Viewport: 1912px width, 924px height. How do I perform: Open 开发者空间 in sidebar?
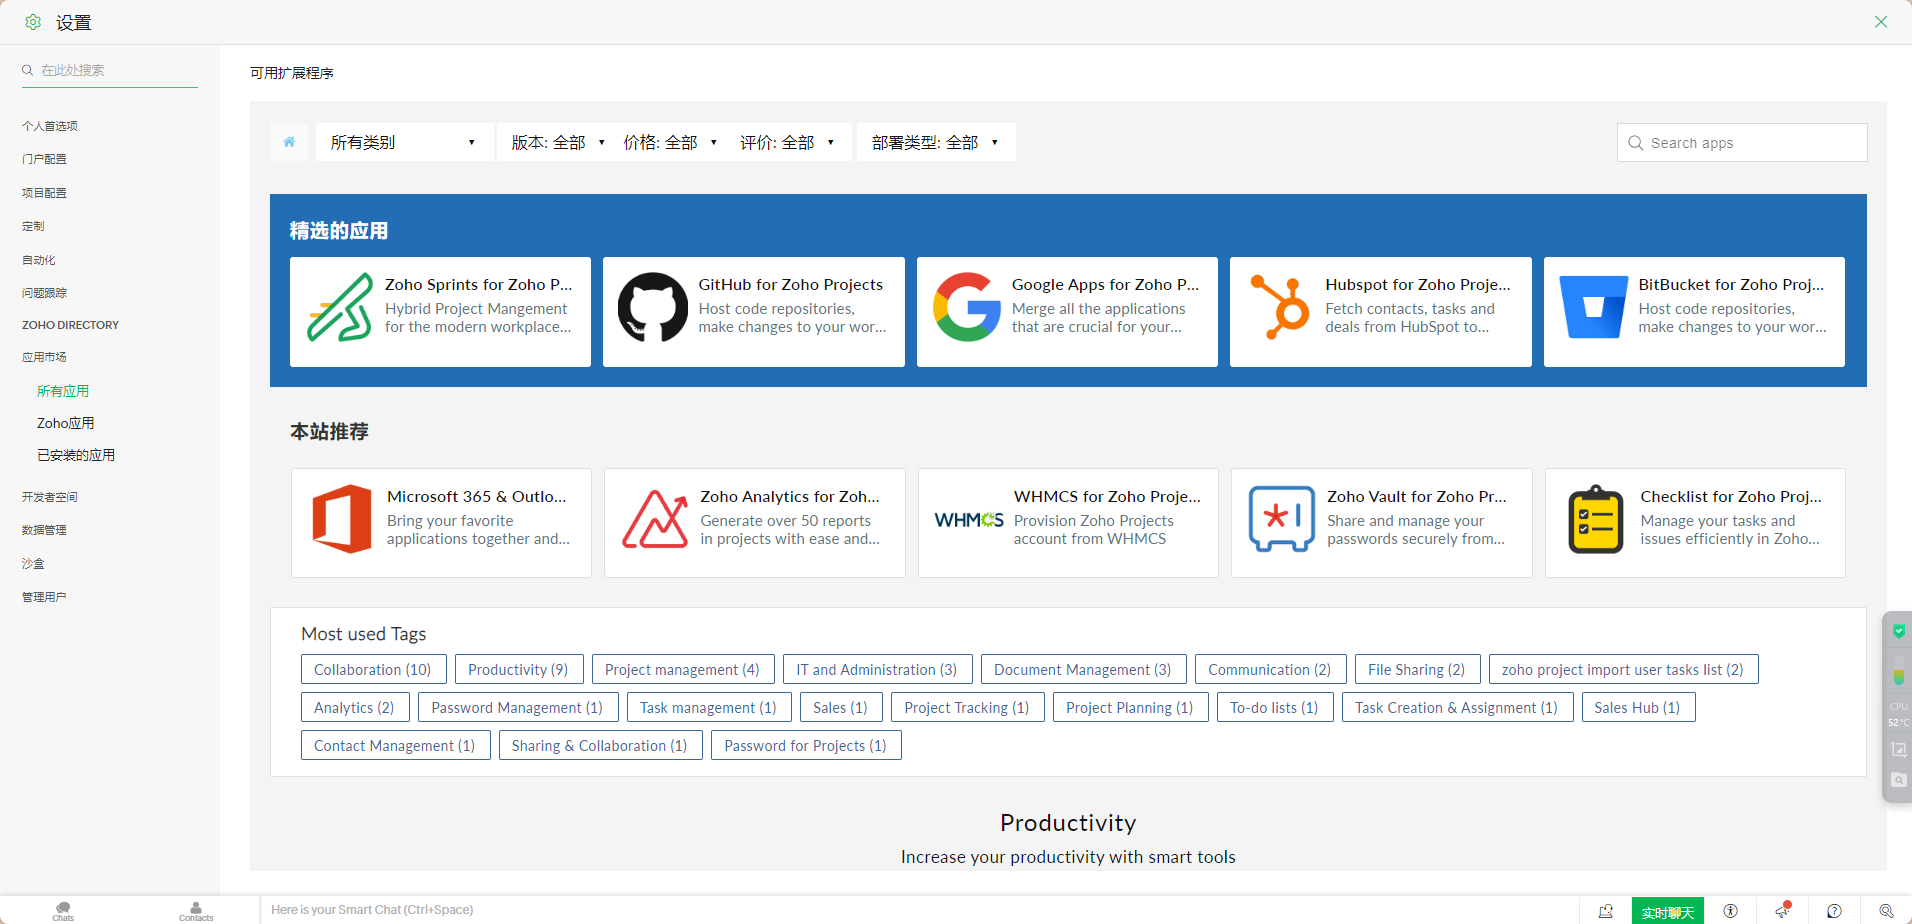[50, 497]
